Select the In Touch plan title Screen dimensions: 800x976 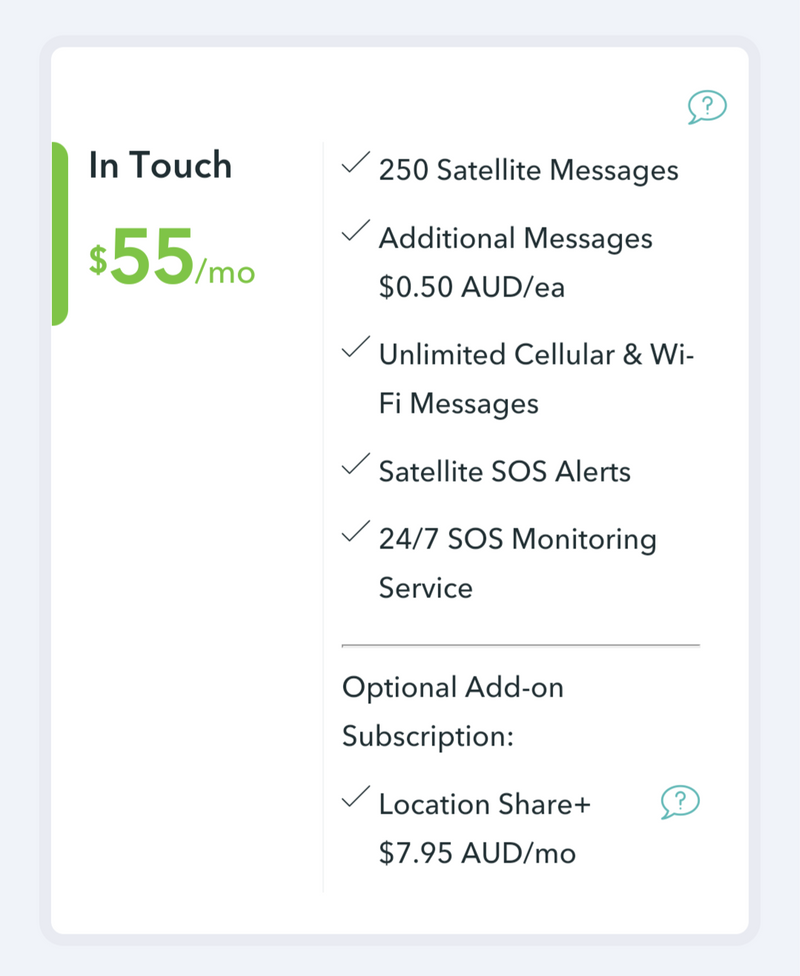pos(160,165)
